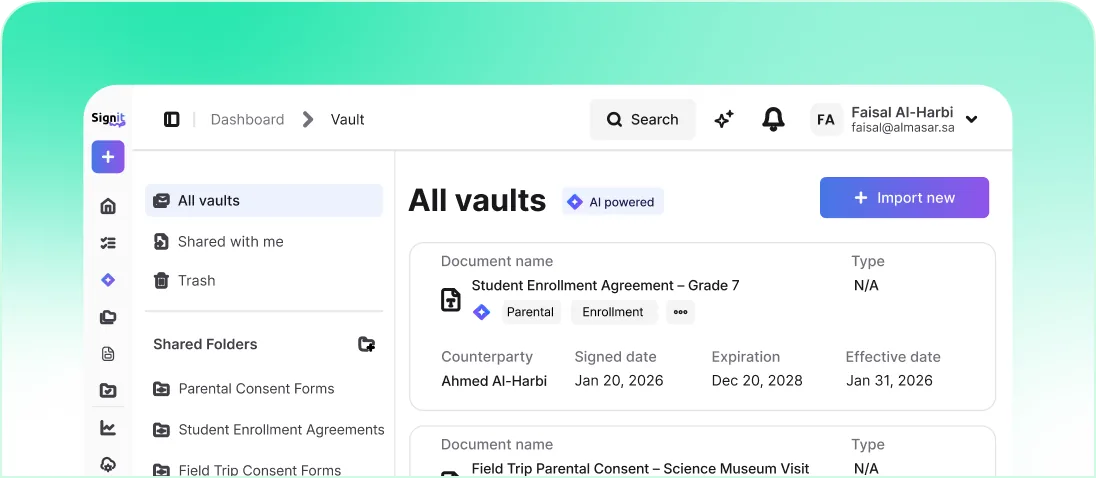Add a new shared folder icon

[367, 344]
